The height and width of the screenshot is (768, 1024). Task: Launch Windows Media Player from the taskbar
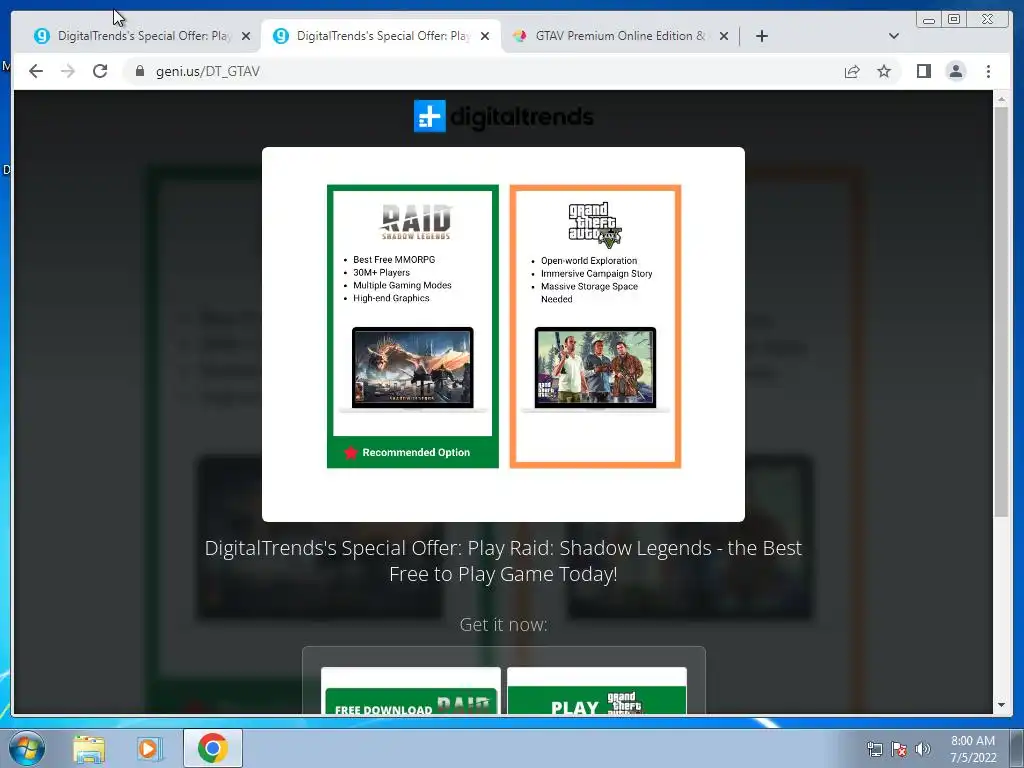click(x=149, y=748)
